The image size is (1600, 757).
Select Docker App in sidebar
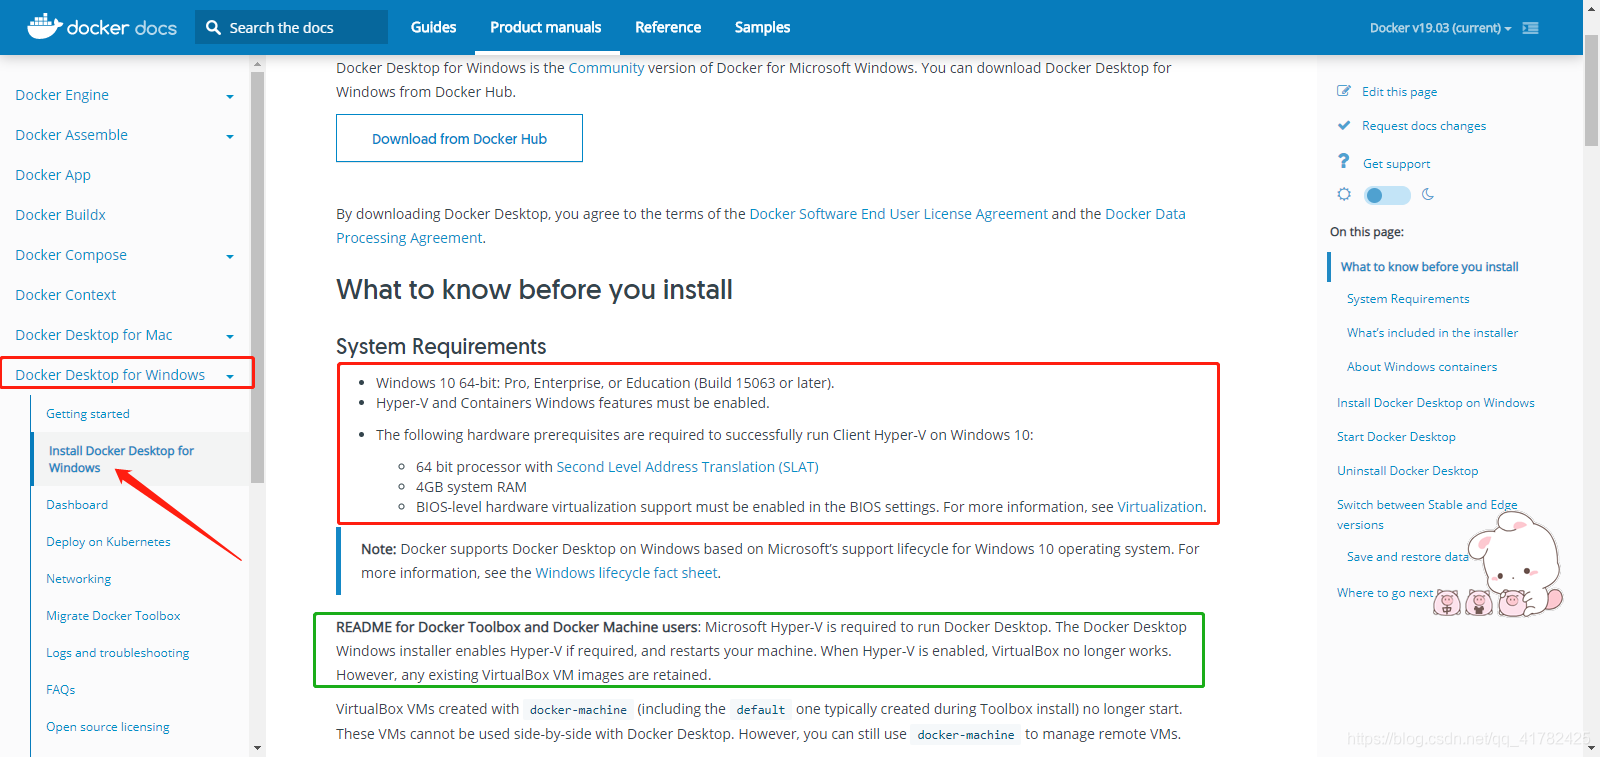(x=53, y=175)
